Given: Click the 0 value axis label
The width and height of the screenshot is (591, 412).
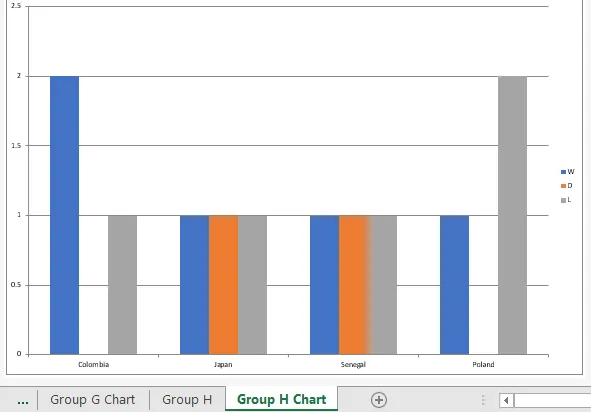Looking at the screenshot, I should click(19, 354).
